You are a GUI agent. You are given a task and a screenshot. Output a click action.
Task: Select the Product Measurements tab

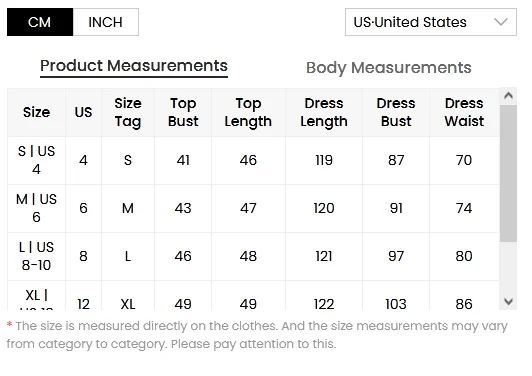coord(134,66)
